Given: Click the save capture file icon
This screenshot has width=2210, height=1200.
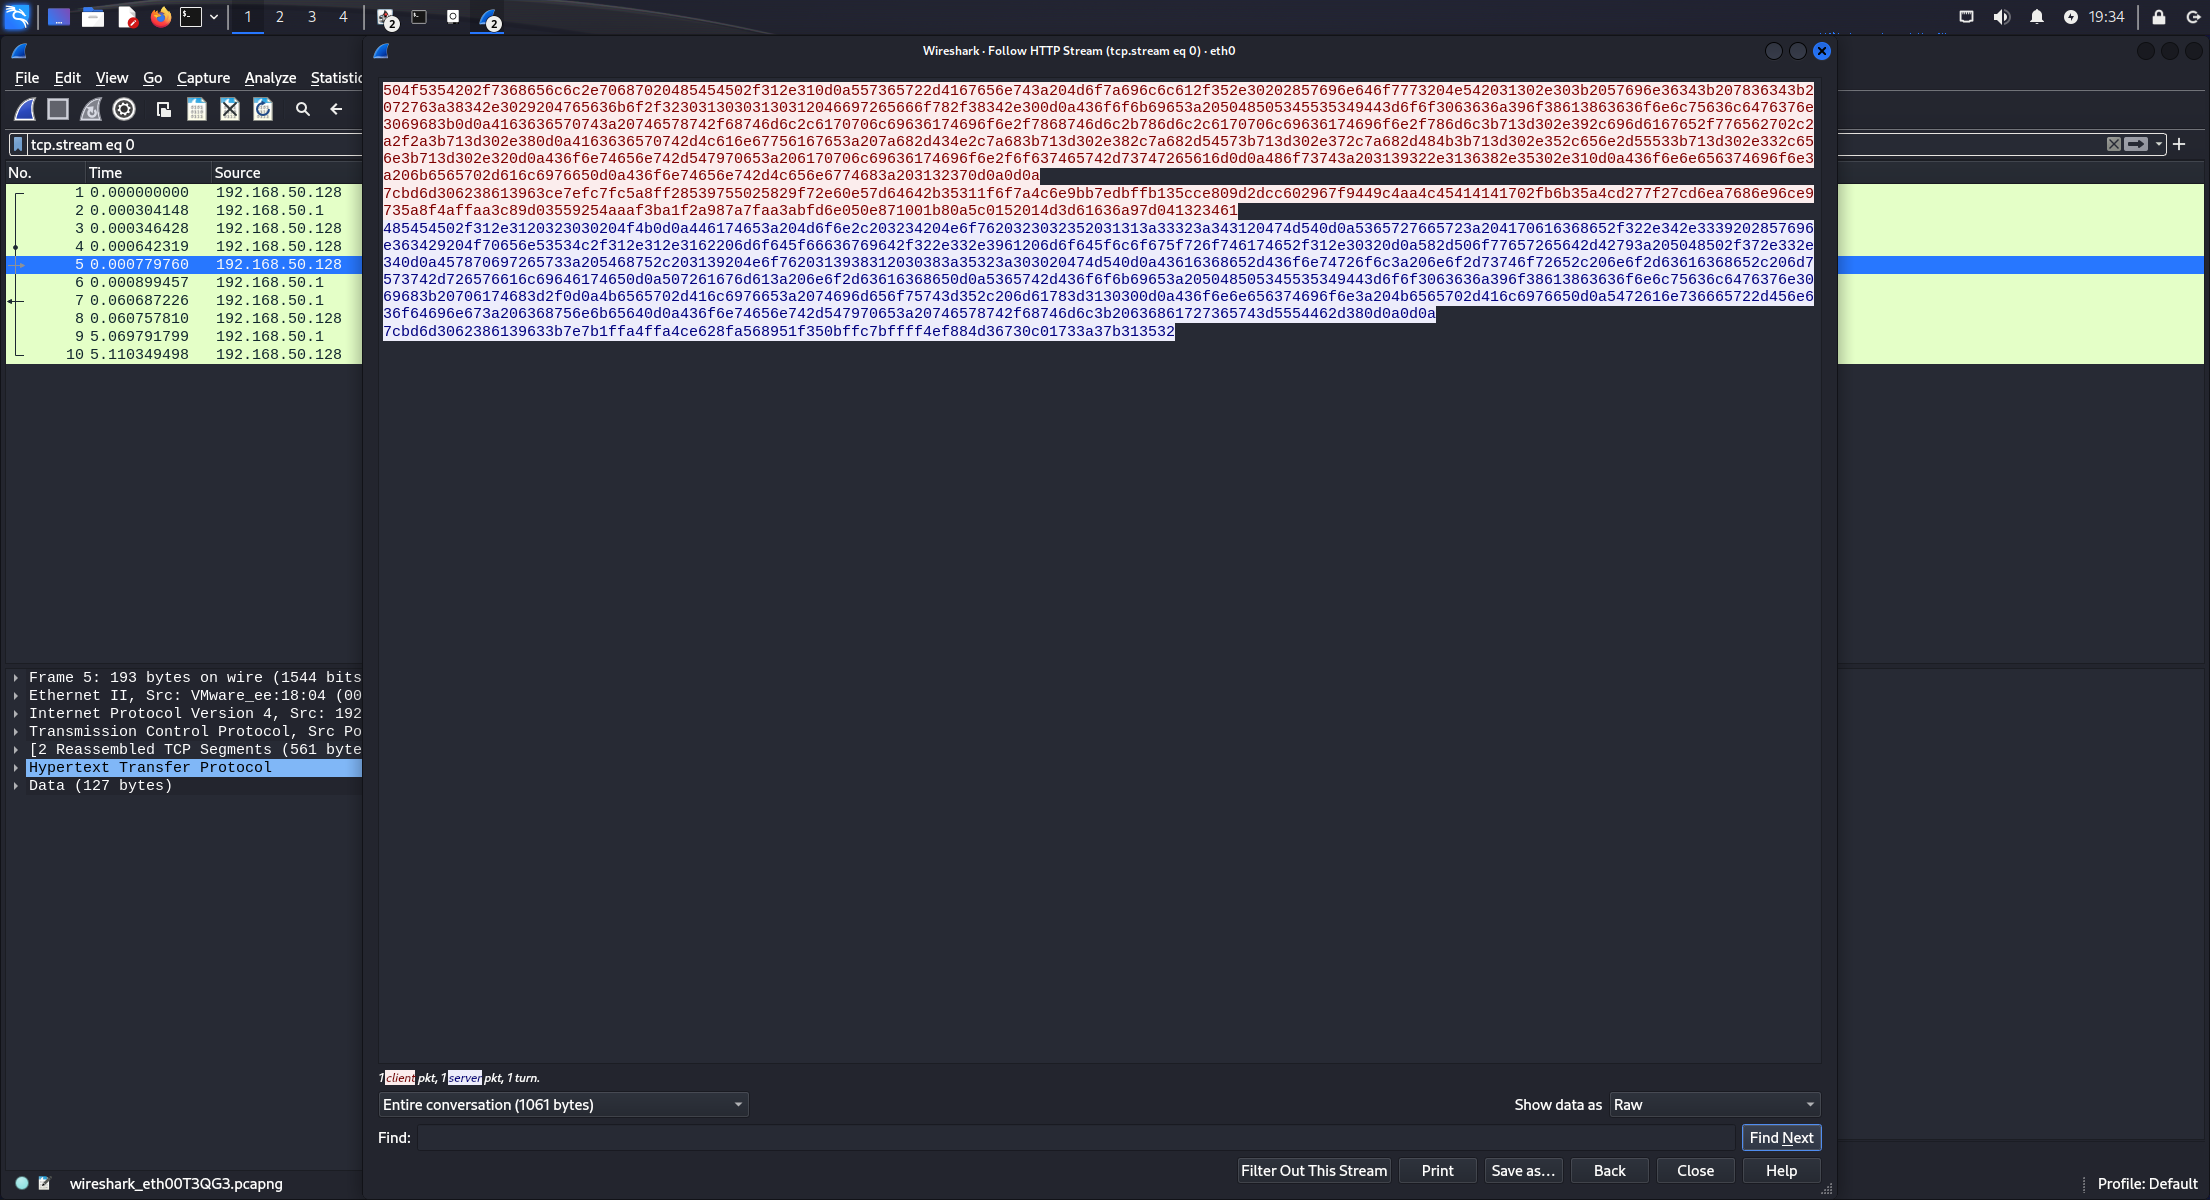Looking at the screenshot, I should (x=197, y=110).
